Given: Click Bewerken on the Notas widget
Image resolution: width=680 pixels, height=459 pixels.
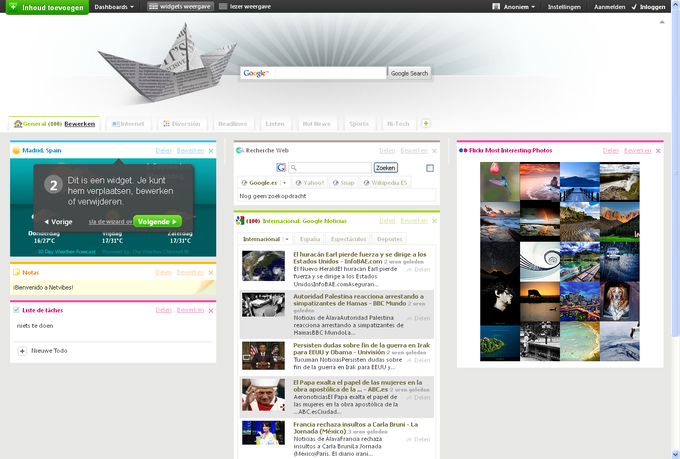Looking at the screenshot, I should coord(190,272).
